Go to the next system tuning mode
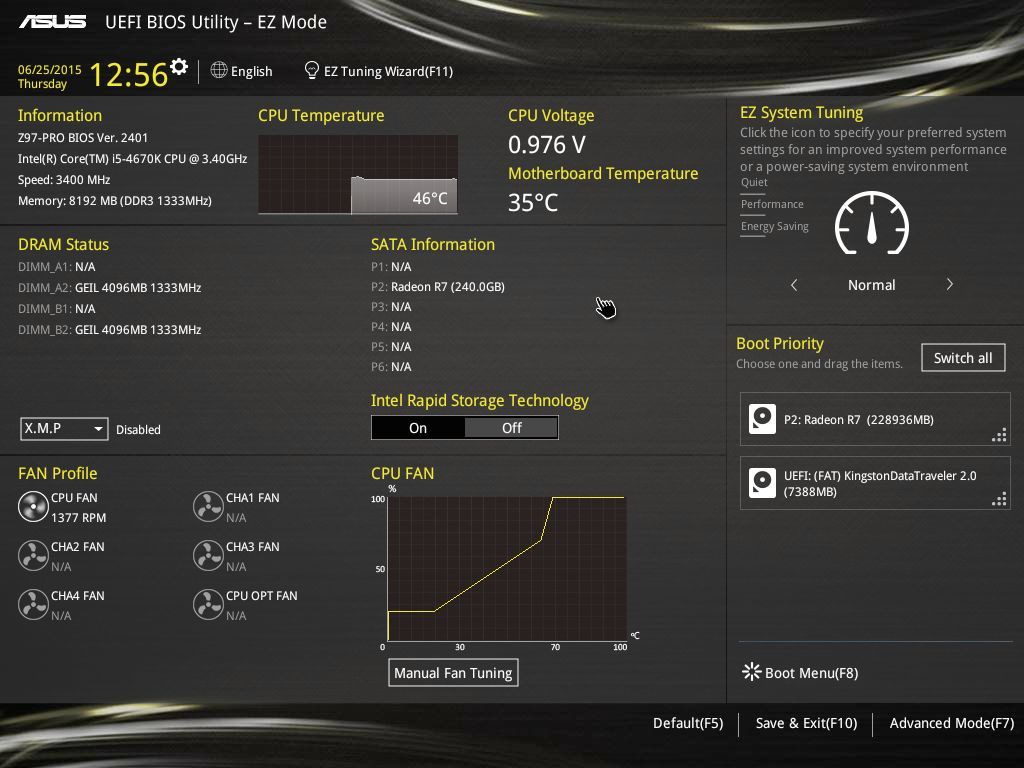1024x768 pixels. 950,284
